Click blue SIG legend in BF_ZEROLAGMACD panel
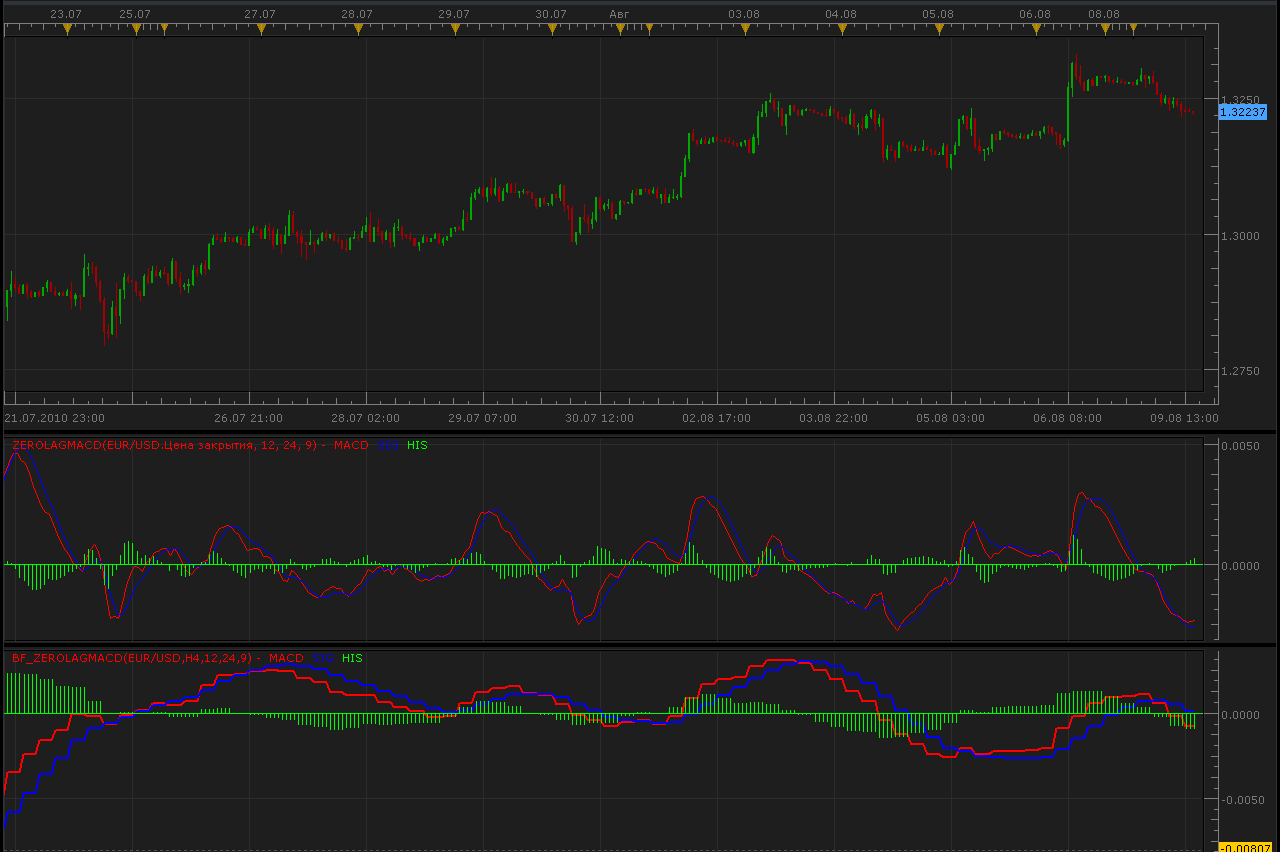This screenshot has width=1280, height=852. [323, 658]
